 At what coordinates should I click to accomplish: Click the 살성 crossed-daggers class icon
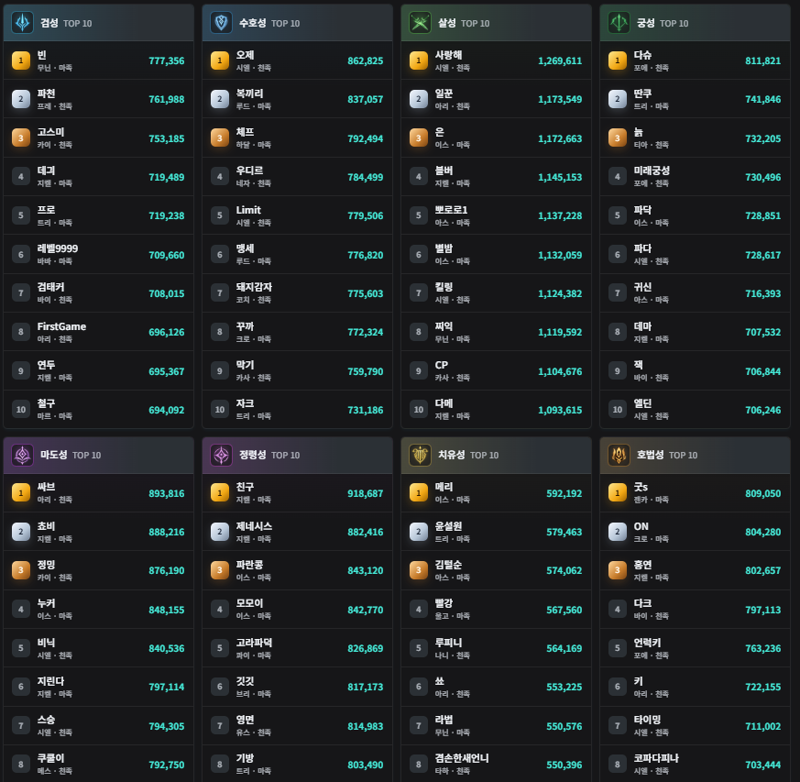click(420, 23)
